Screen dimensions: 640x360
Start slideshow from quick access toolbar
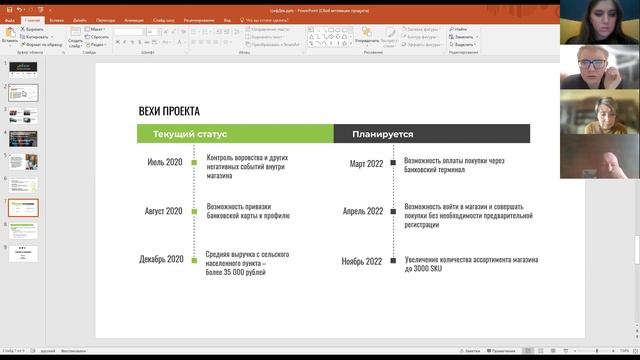(40, 10)
